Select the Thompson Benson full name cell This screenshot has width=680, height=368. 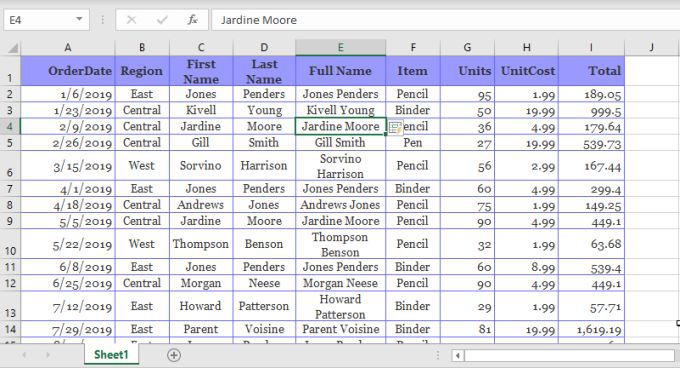[340, 244]
